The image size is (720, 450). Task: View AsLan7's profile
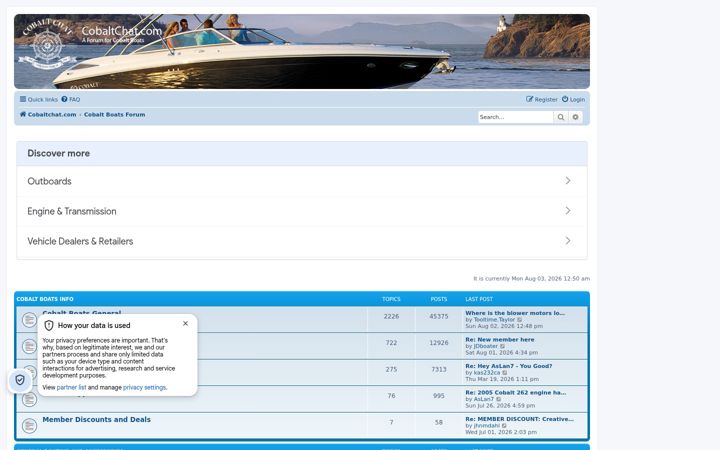[x=484, y=399]
